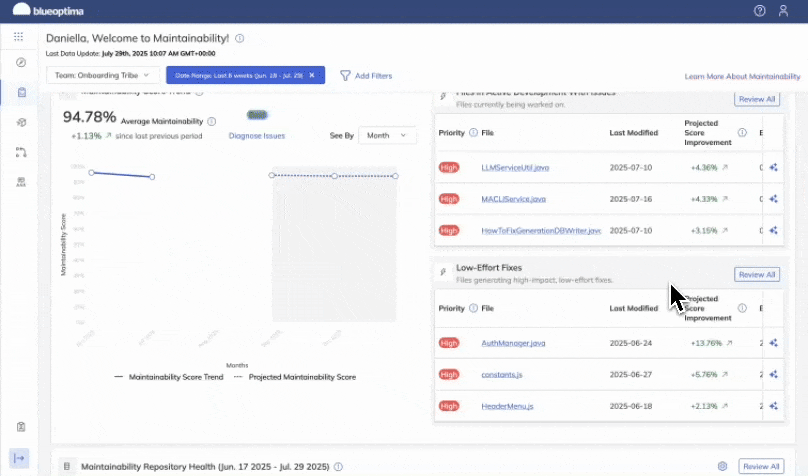The width and height of the screenshot is (808, 476).
Task: Click the AI sparkle icon for HeaderMenu.js
Action: tap(773, 406)
